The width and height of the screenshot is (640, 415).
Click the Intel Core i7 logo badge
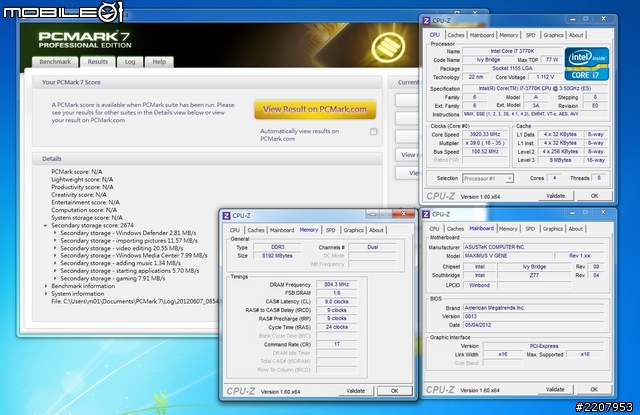tap(587, 64)
